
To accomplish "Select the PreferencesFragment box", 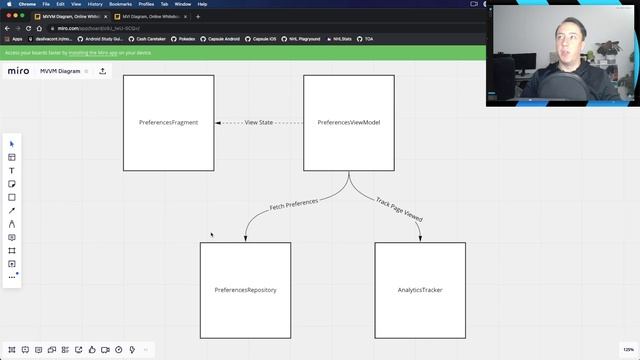I will coord(169,123).
